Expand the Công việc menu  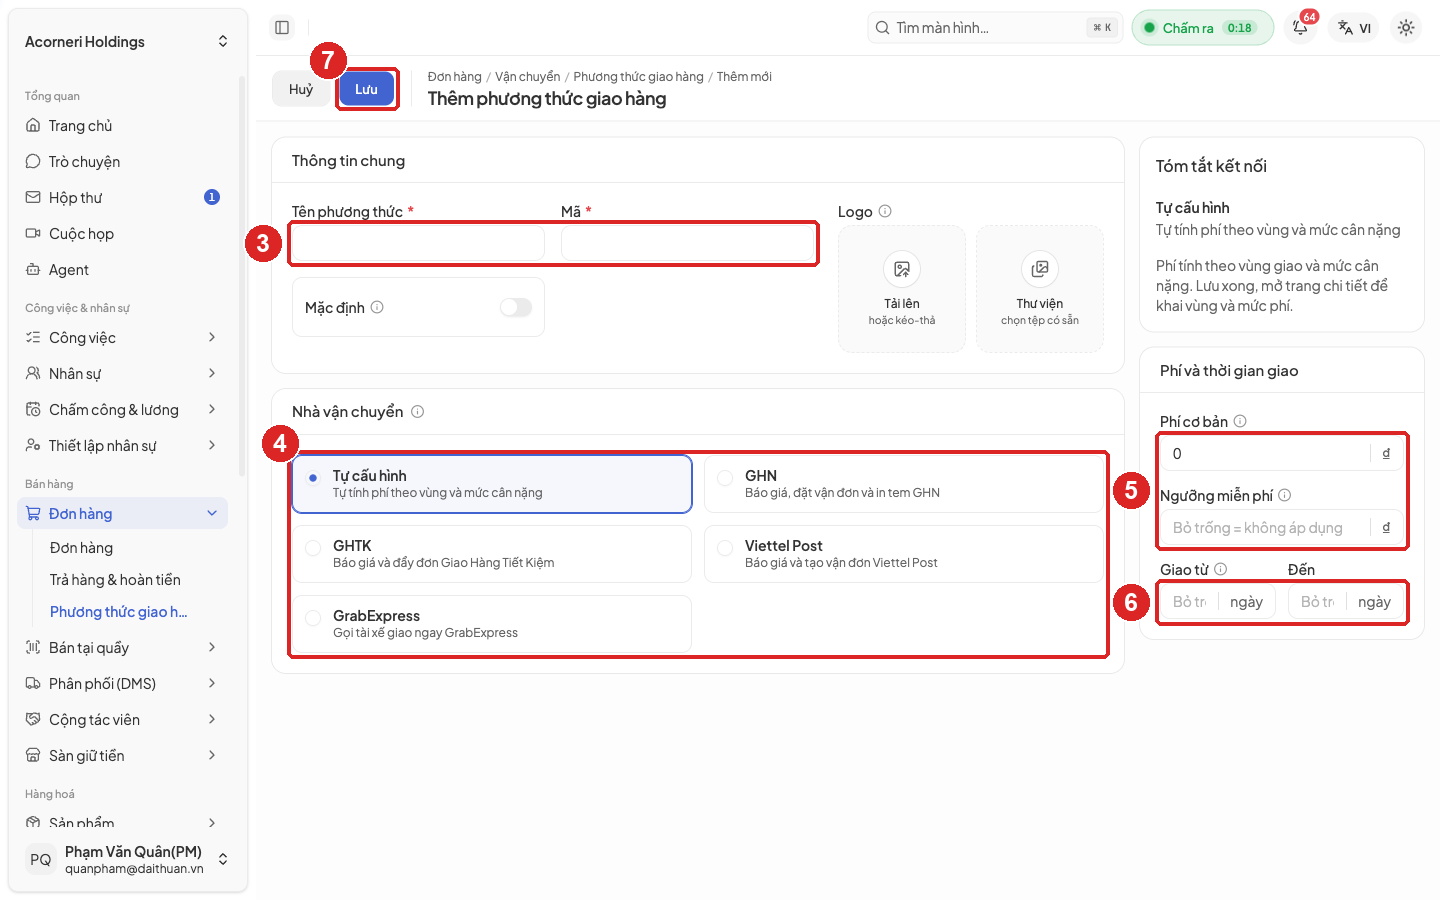[x=122, y=338]
